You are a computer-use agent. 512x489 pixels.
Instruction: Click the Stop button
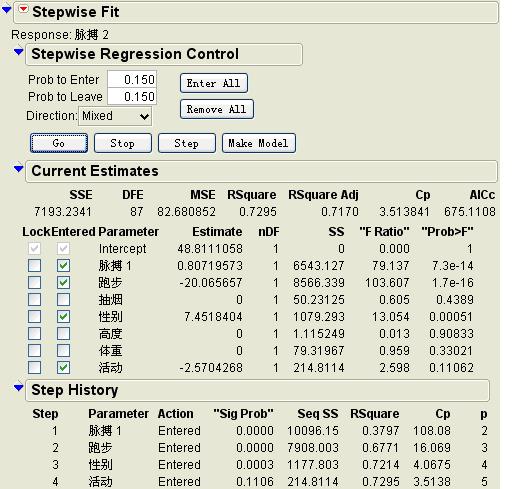[123, 143]
